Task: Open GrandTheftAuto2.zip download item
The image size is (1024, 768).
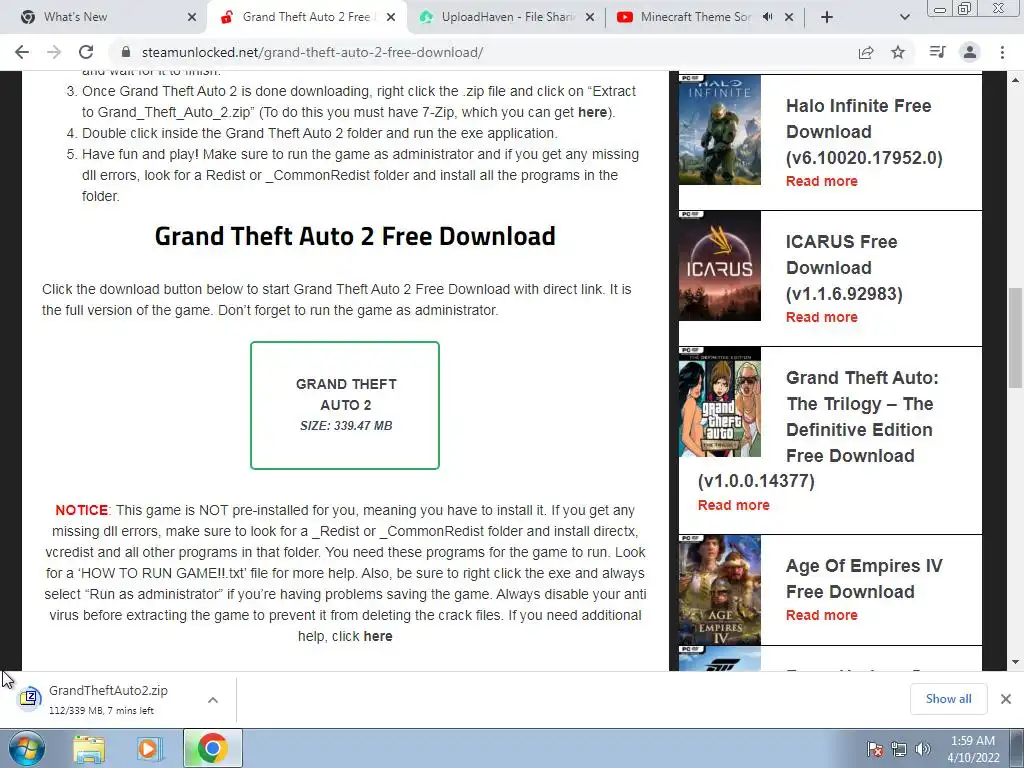Action: point(108,699)
